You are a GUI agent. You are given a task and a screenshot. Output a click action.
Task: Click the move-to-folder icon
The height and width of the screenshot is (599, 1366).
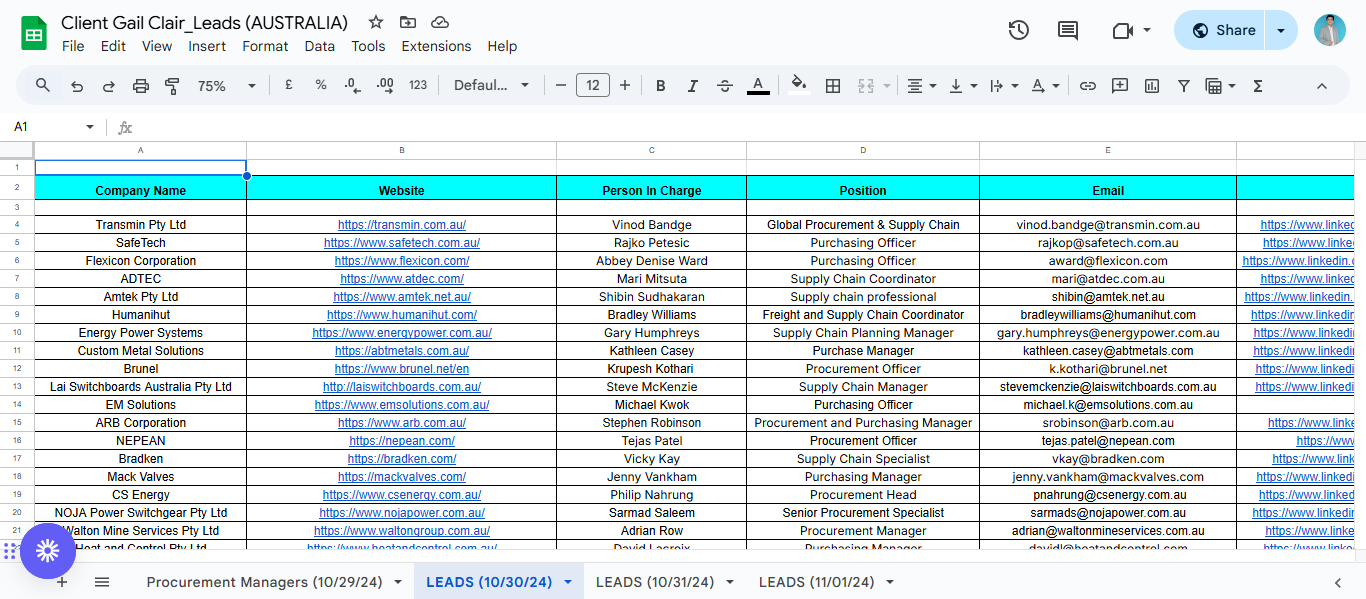(x=407, y=22)
